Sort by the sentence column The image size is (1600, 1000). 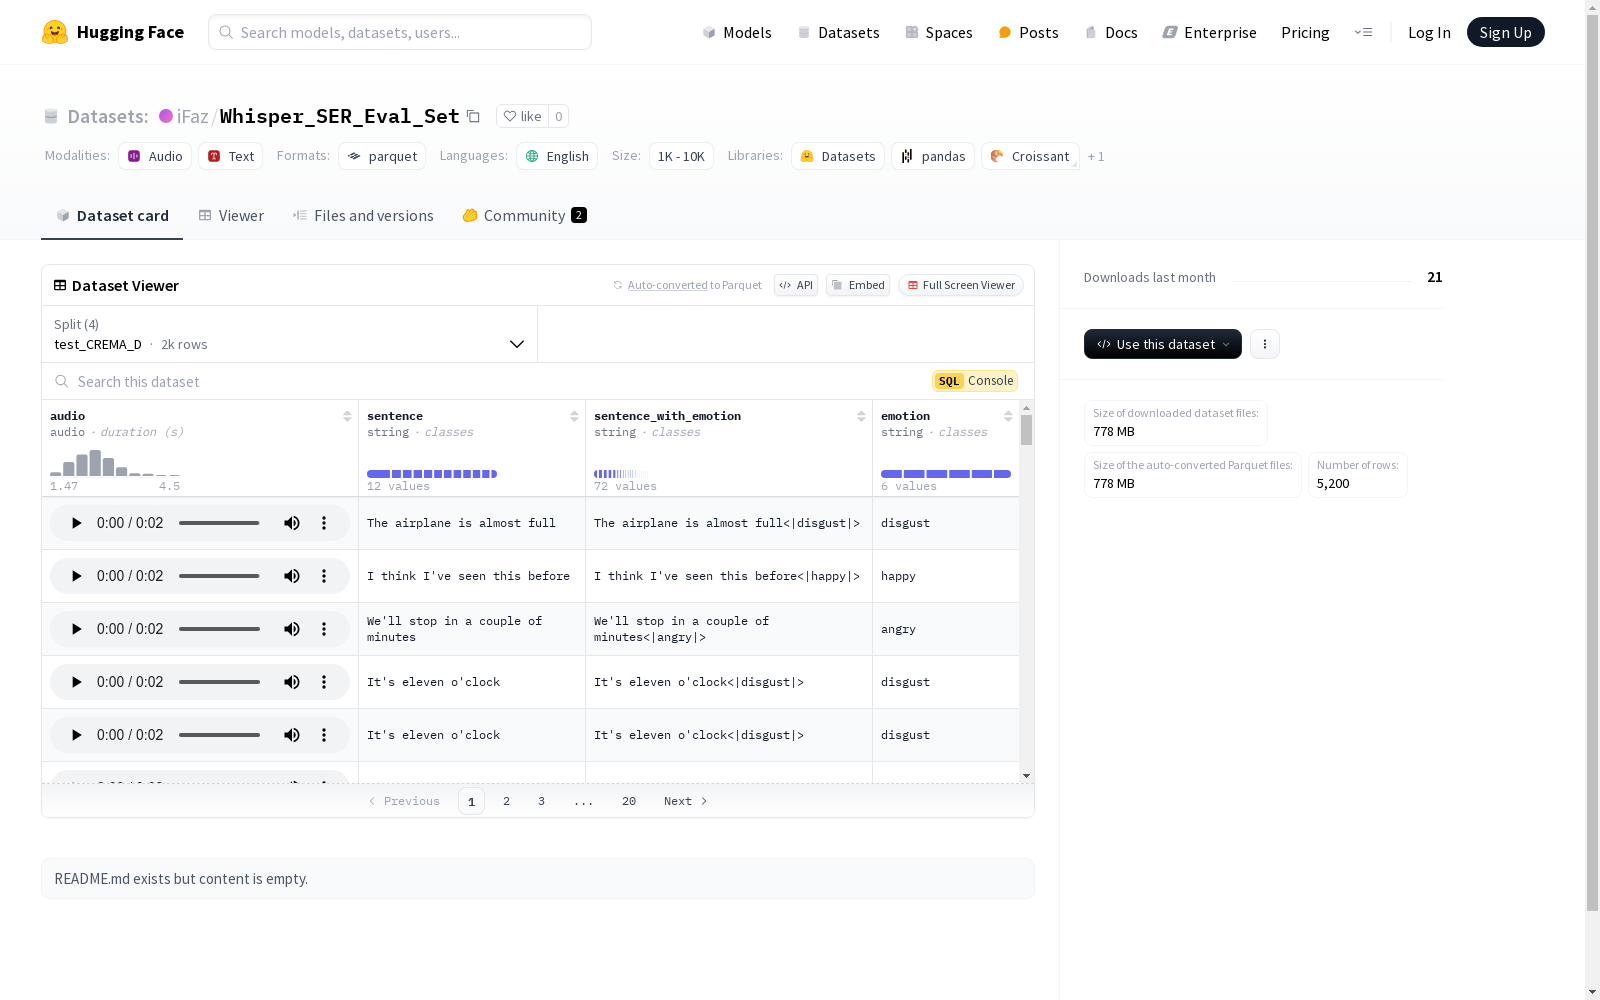coord(574,416)
